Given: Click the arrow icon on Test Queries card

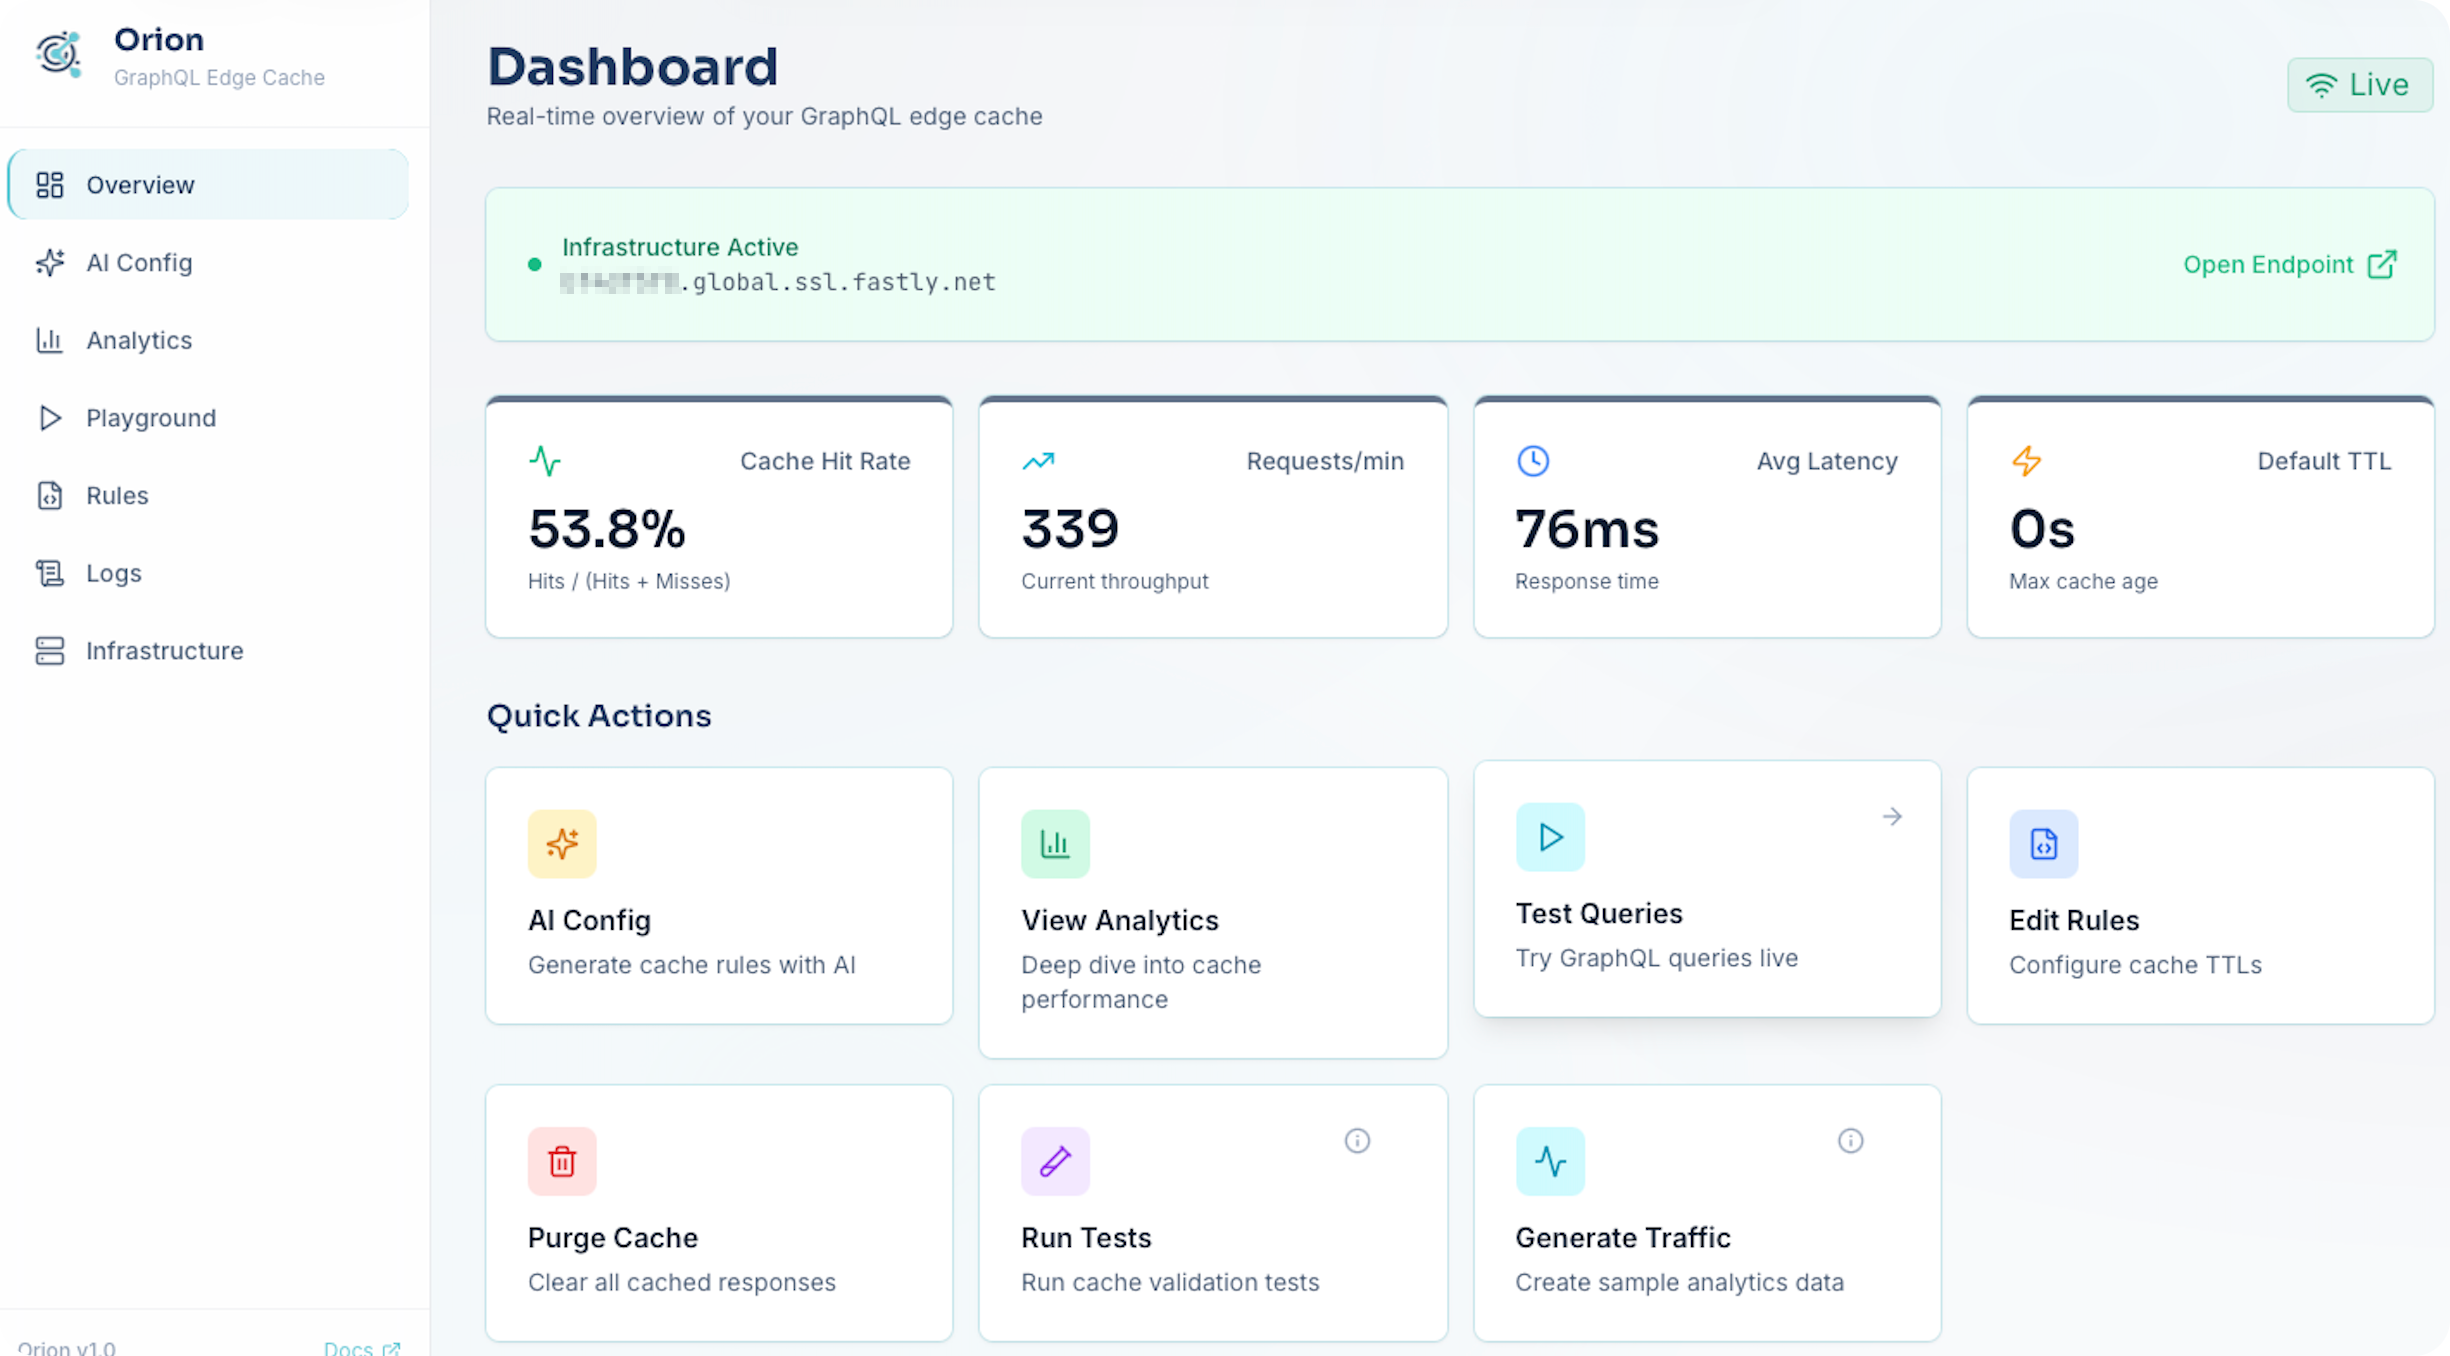Looking at the screenshot, I should (1892, 817).
